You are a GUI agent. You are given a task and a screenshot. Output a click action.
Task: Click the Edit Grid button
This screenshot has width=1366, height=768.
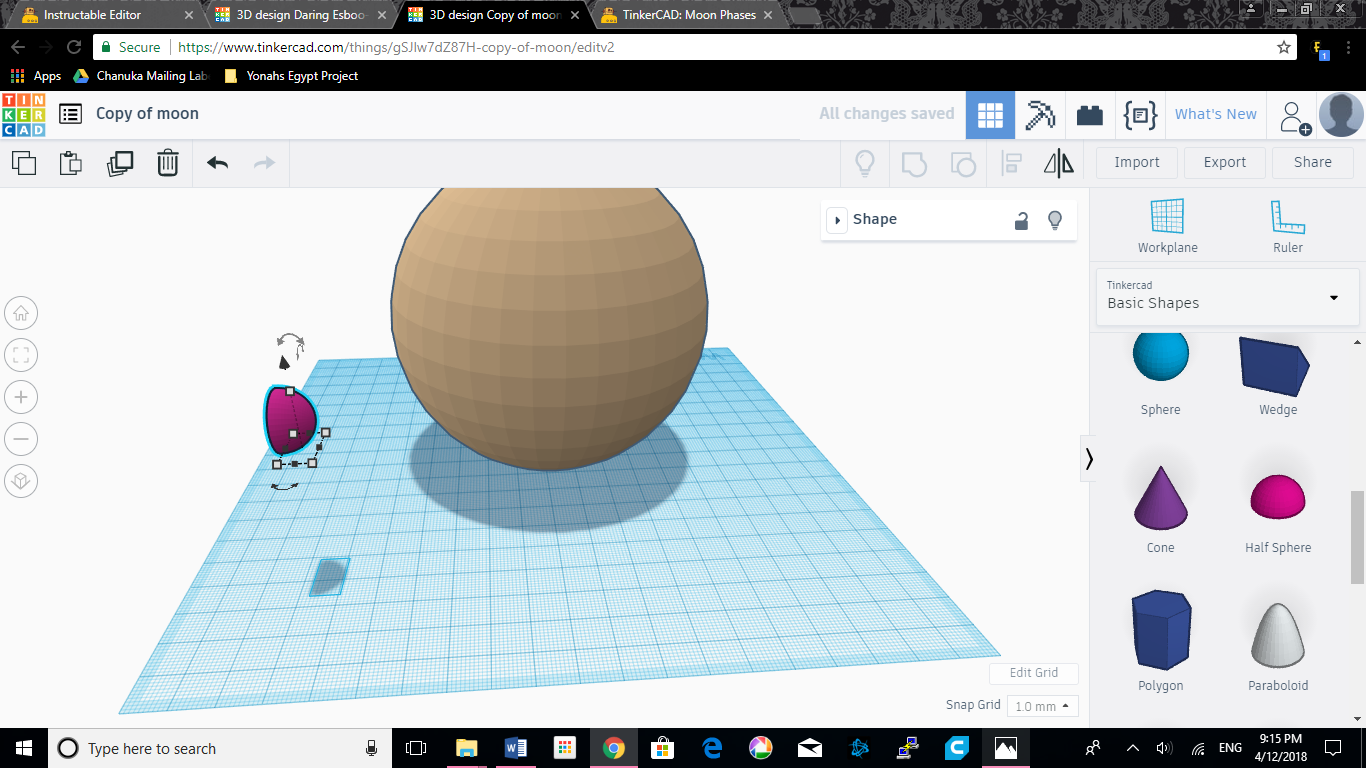(1034, 673)
